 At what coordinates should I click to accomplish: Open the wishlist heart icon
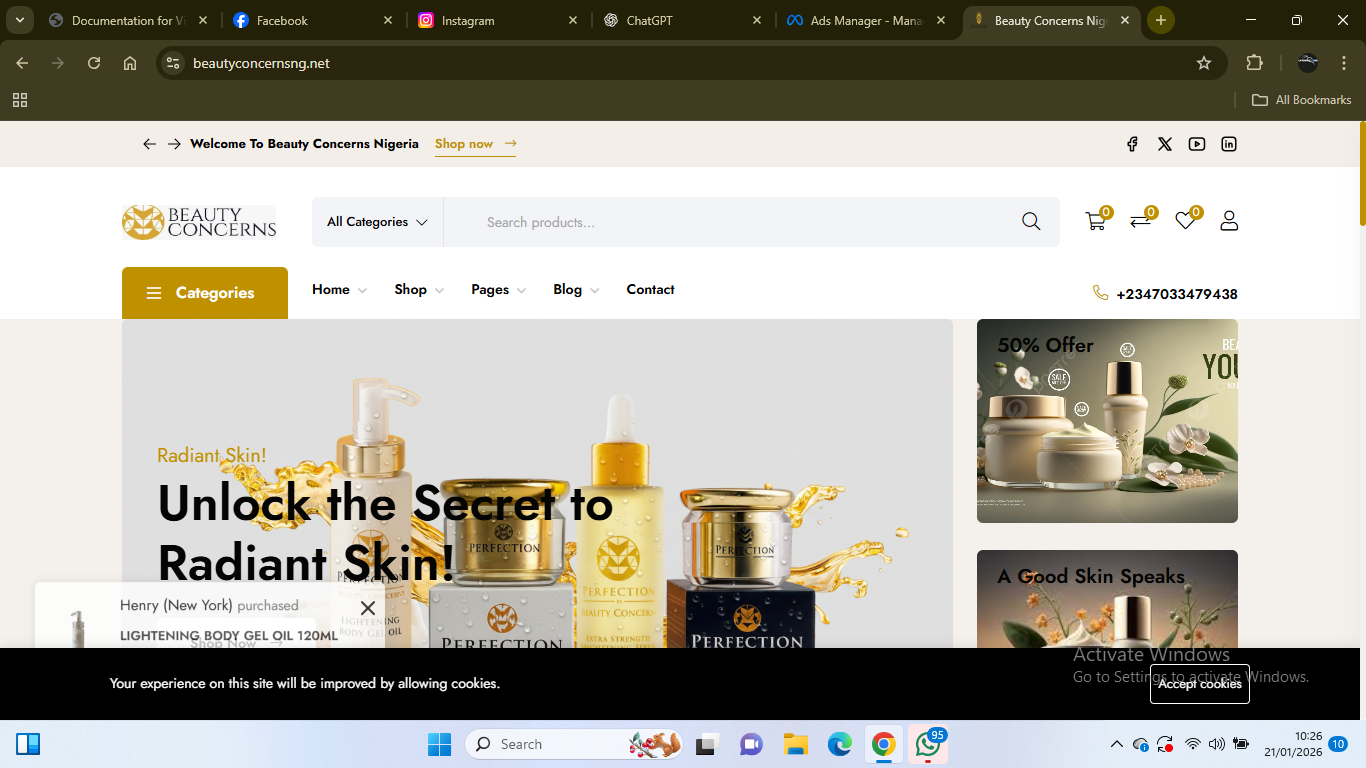pyautogui.click(x=1185, y=221)
